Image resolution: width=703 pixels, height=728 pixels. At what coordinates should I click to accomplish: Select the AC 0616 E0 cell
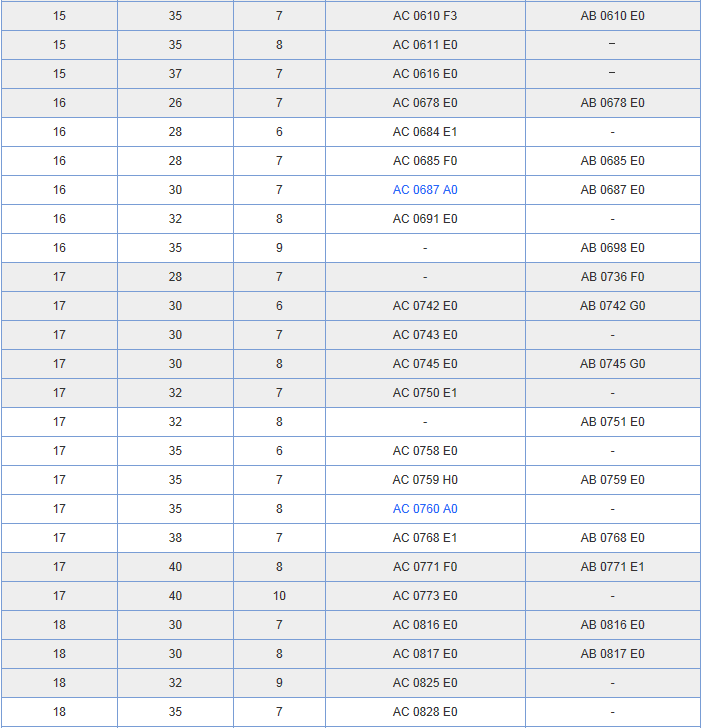tap(425, 74)
